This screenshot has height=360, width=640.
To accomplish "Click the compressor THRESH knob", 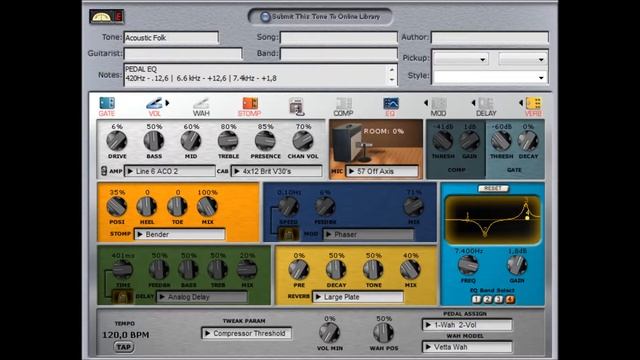I will pos(443,140).
